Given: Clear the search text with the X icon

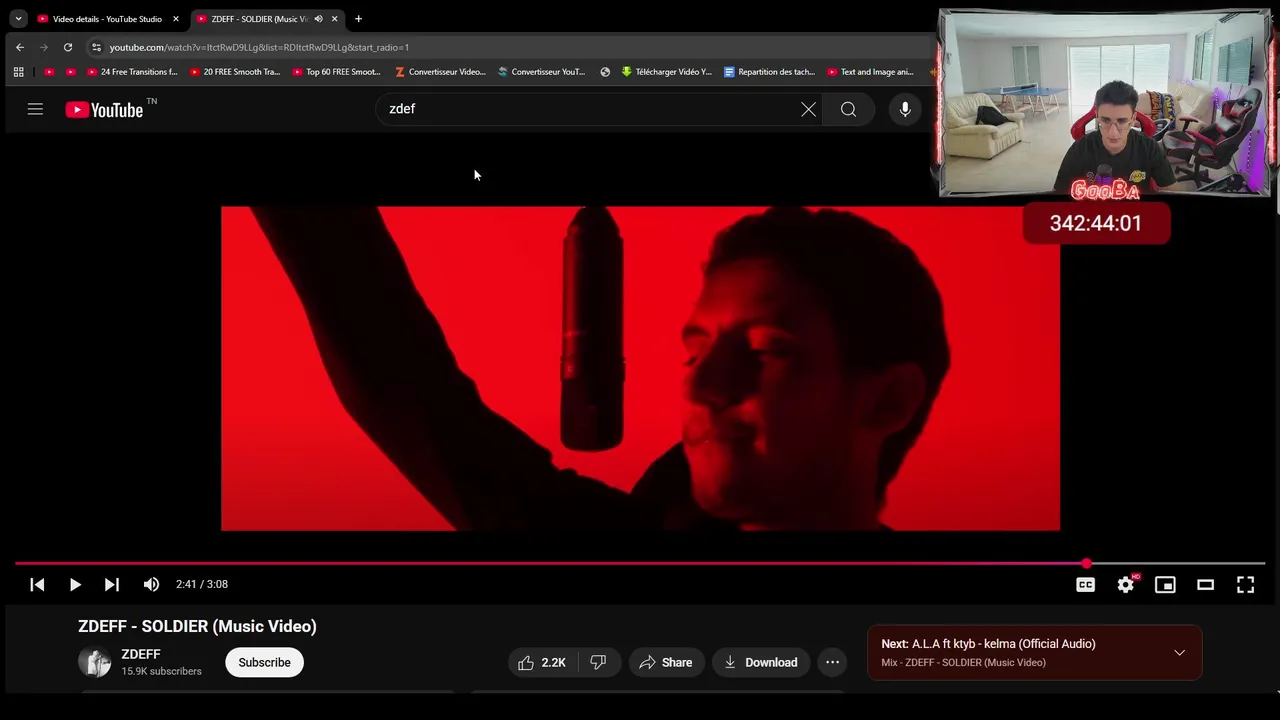Looking at the screenshot, I should point(808,109).
